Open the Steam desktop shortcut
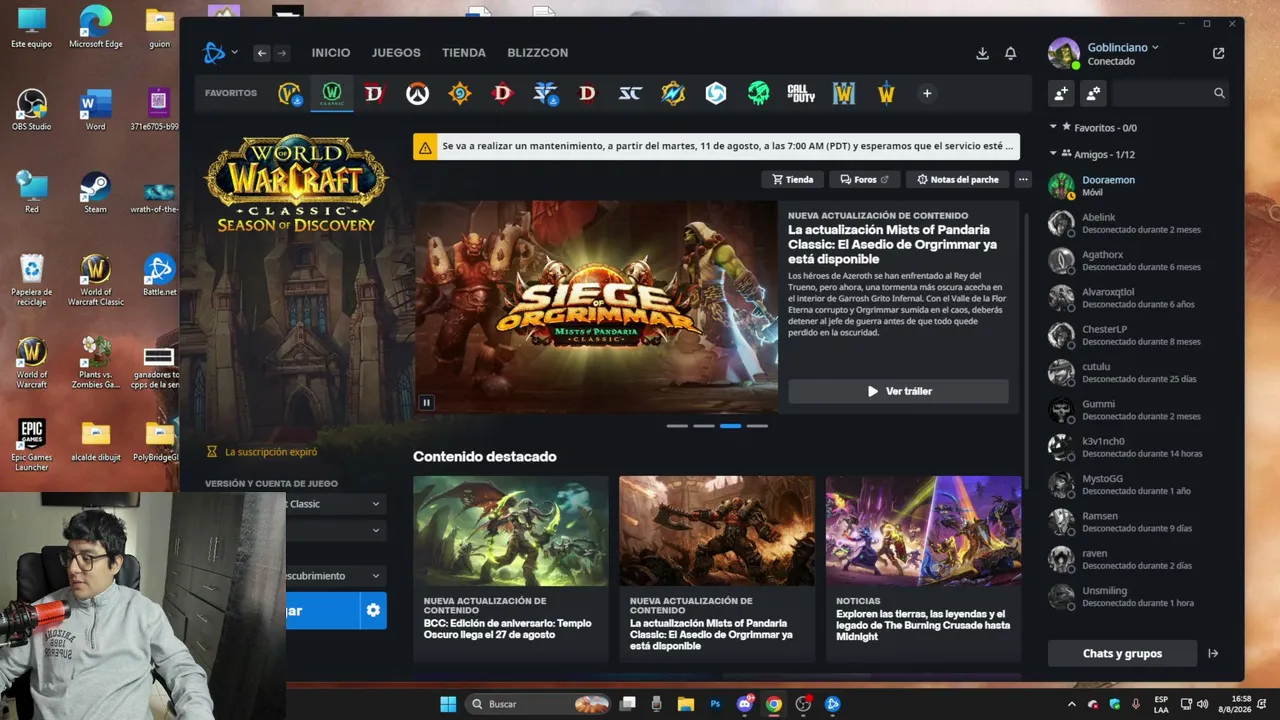This screenshot has height=720, width=1280. click(x=95, y=193)
